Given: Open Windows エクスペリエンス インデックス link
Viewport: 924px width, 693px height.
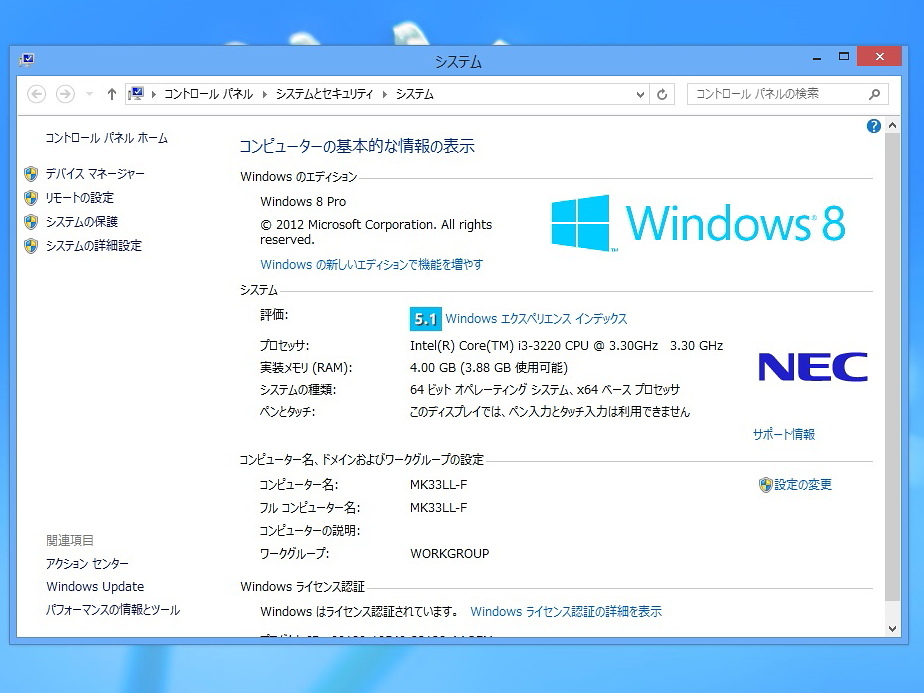Looking at the screenshot, I should point(536,319).
